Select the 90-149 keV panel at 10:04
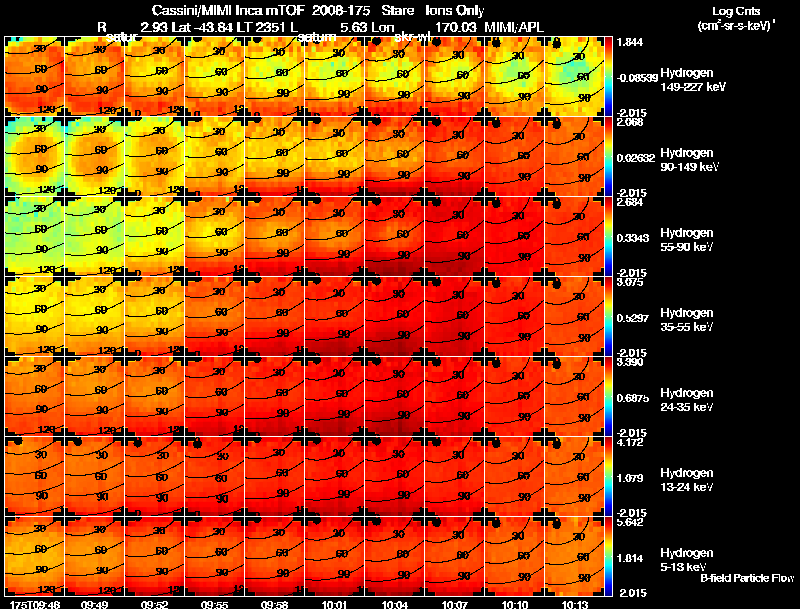This screenshot has height=609, width=800. coord(394,157)
